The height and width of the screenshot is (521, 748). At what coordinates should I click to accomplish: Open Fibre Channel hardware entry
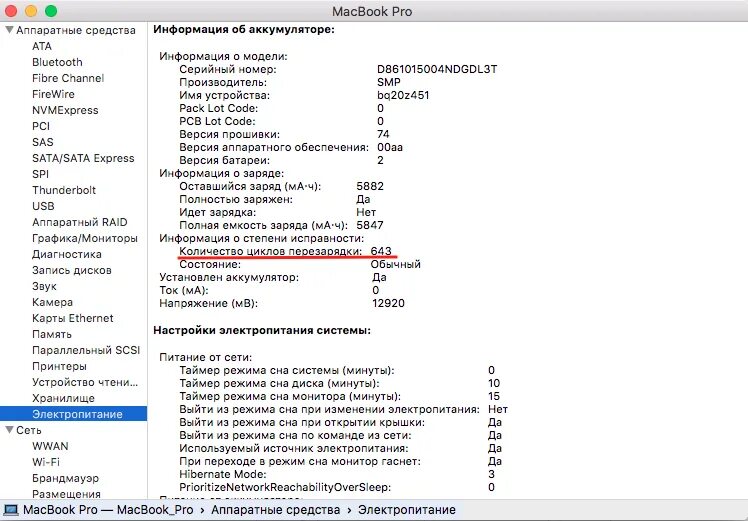pos(68,78)
